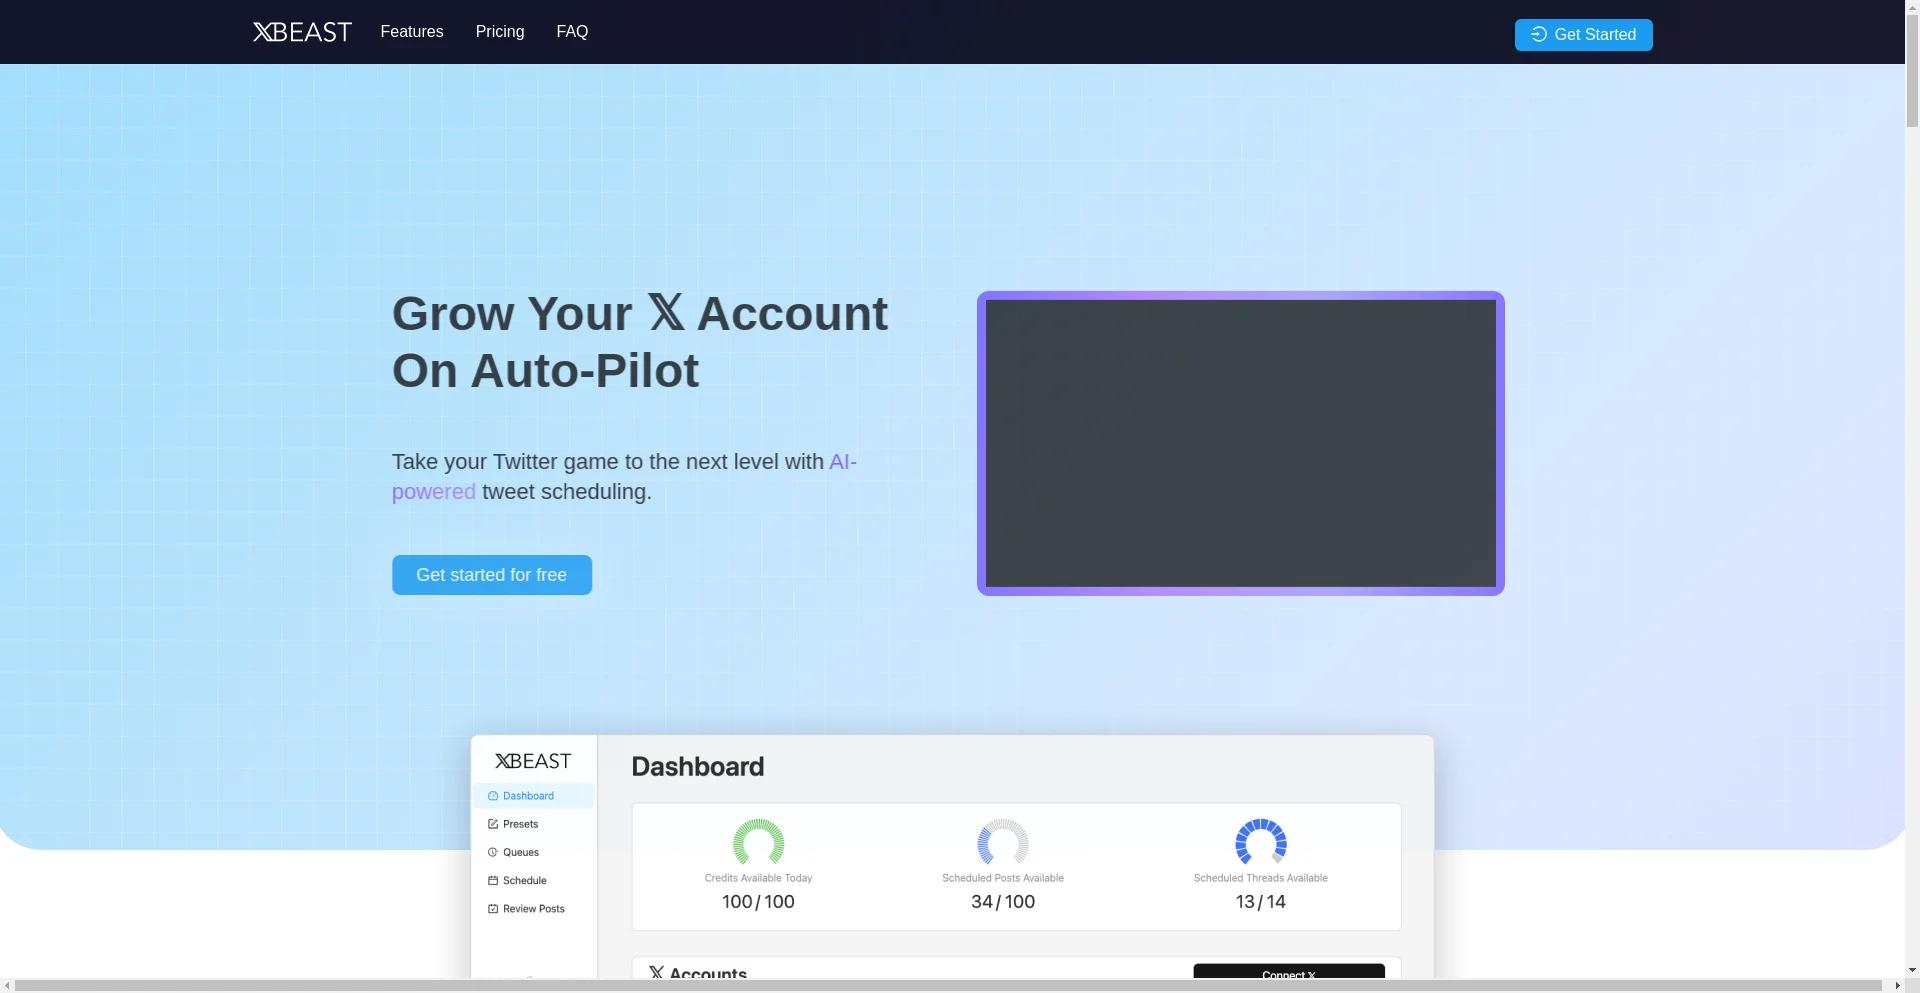
Task: Click the Review Posts check icon
Action: [x=493, y=909]
